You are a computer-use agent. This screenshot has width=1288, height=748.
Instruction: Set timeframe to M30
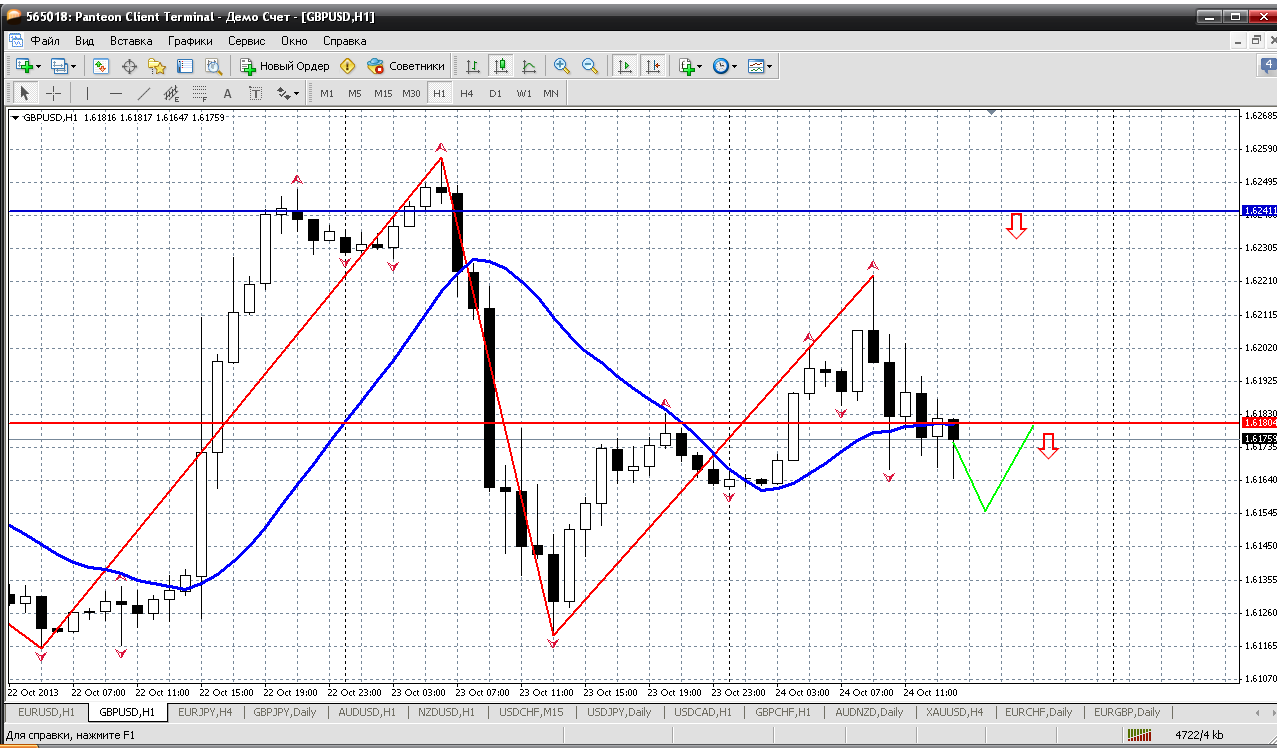click(411, 93)
